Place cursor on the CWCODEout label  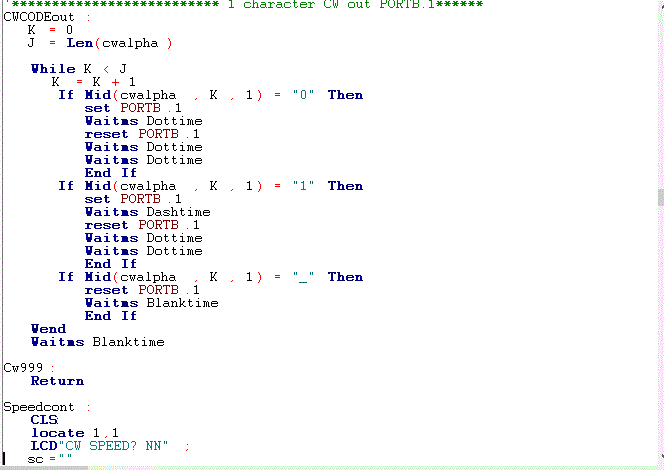click(x=40, y=17)
